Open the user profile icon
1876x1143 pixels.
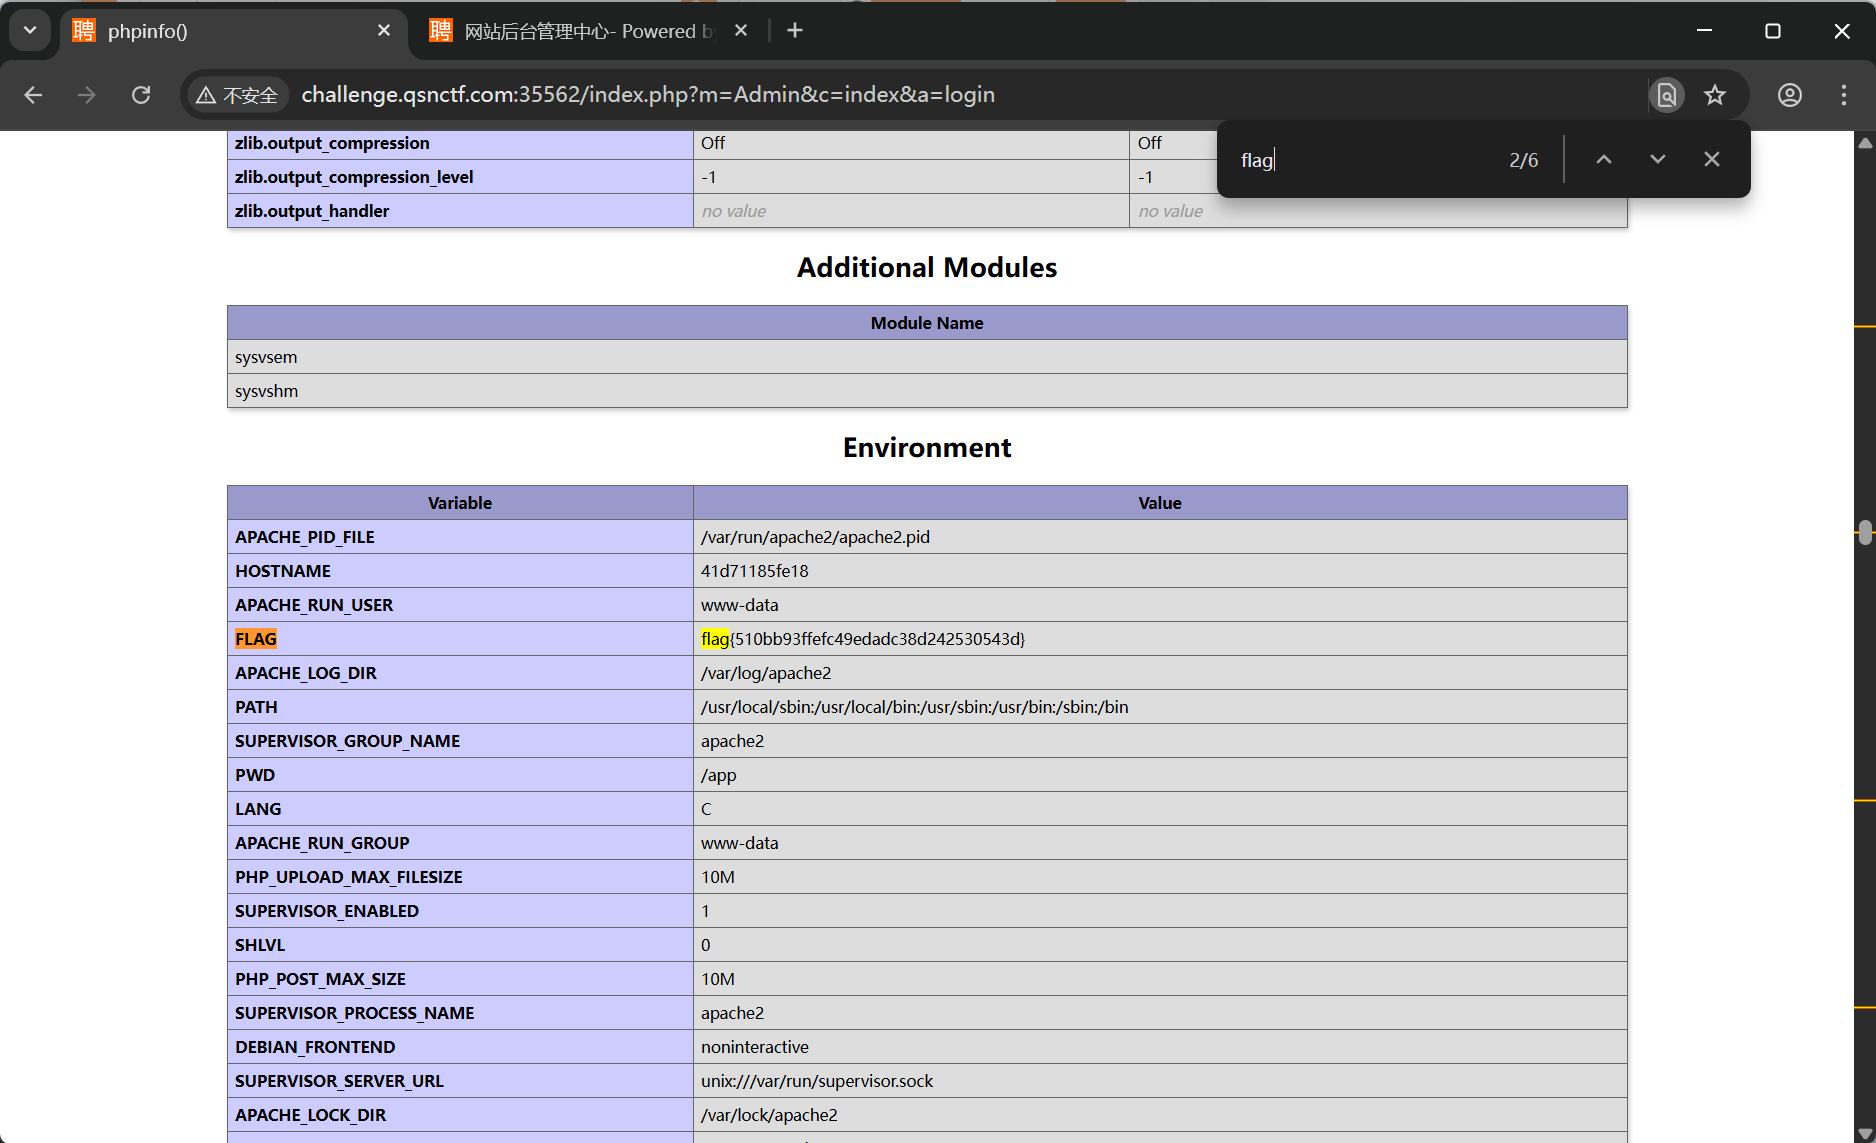[x=1789, y=95]
